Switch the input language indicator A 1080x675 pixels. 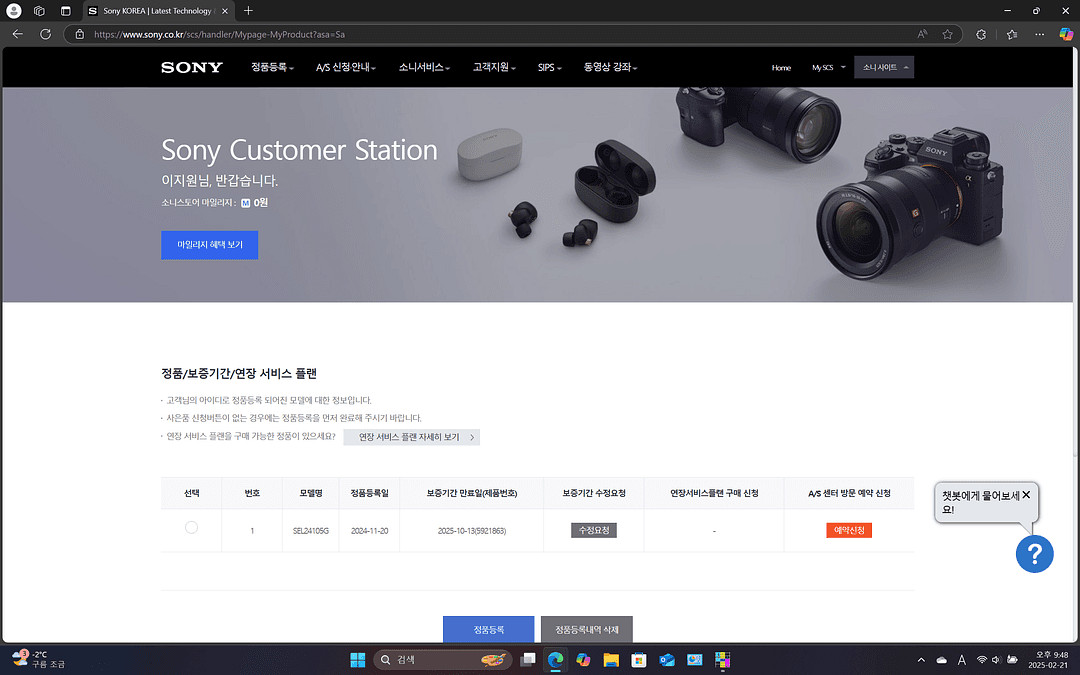[962, 660]
